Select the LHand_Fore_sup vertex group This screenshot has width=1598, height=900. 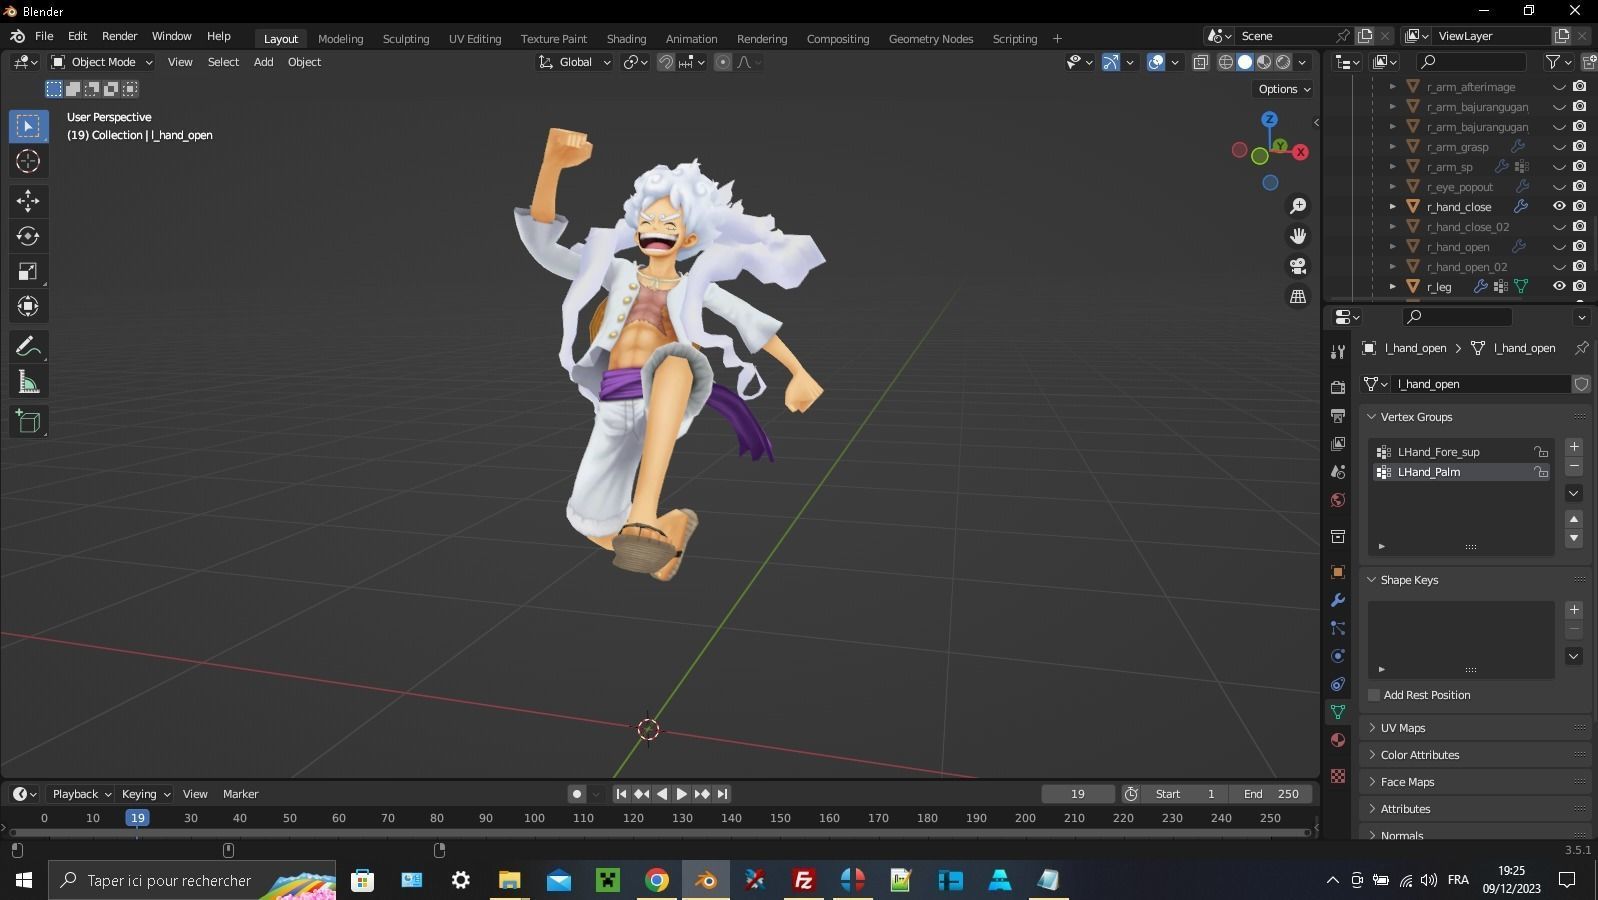click(x=1462, y=452)
